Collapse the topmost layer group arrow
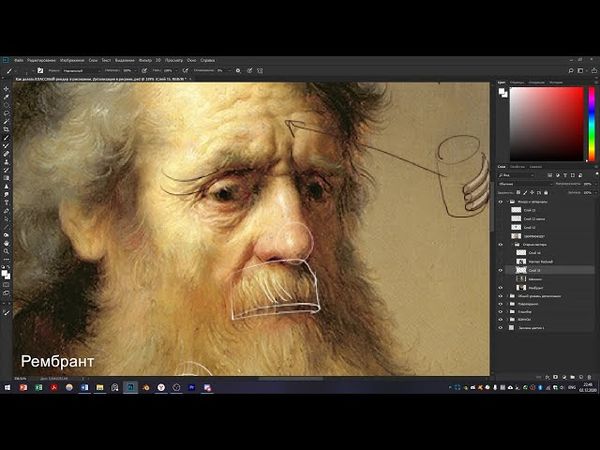 [x=508, y=201]
